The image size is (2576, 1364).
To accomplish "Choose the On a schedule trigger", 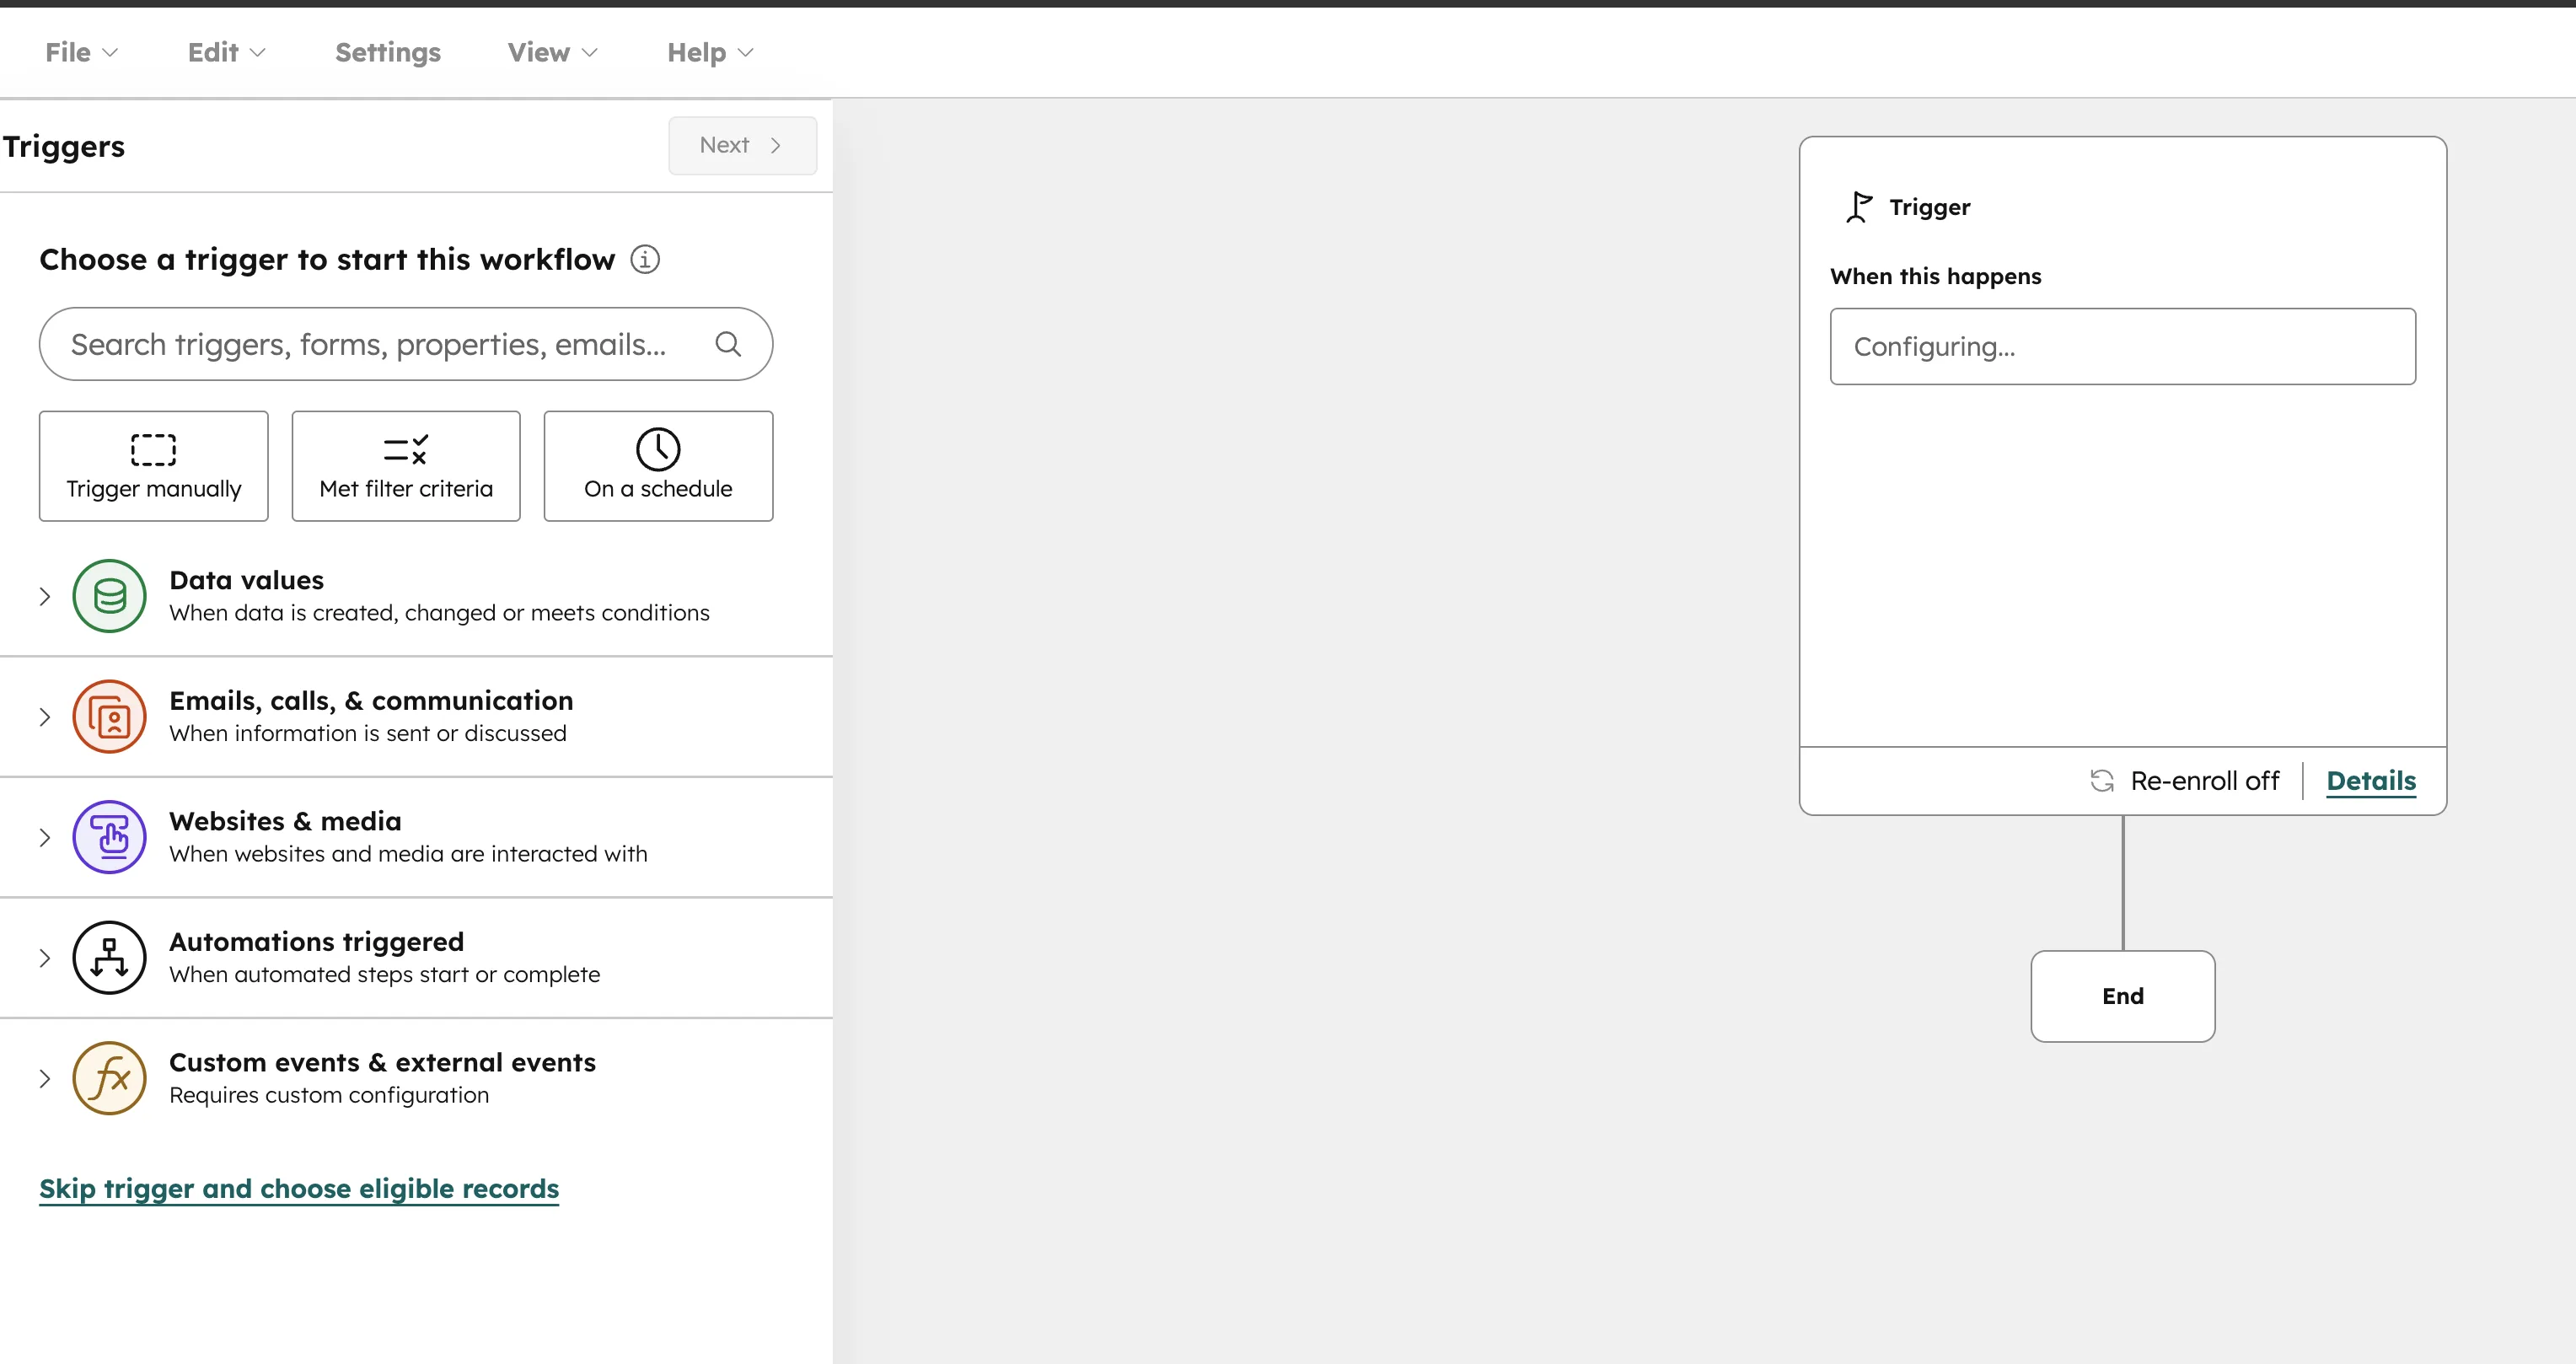I will [x=658, y=466].
